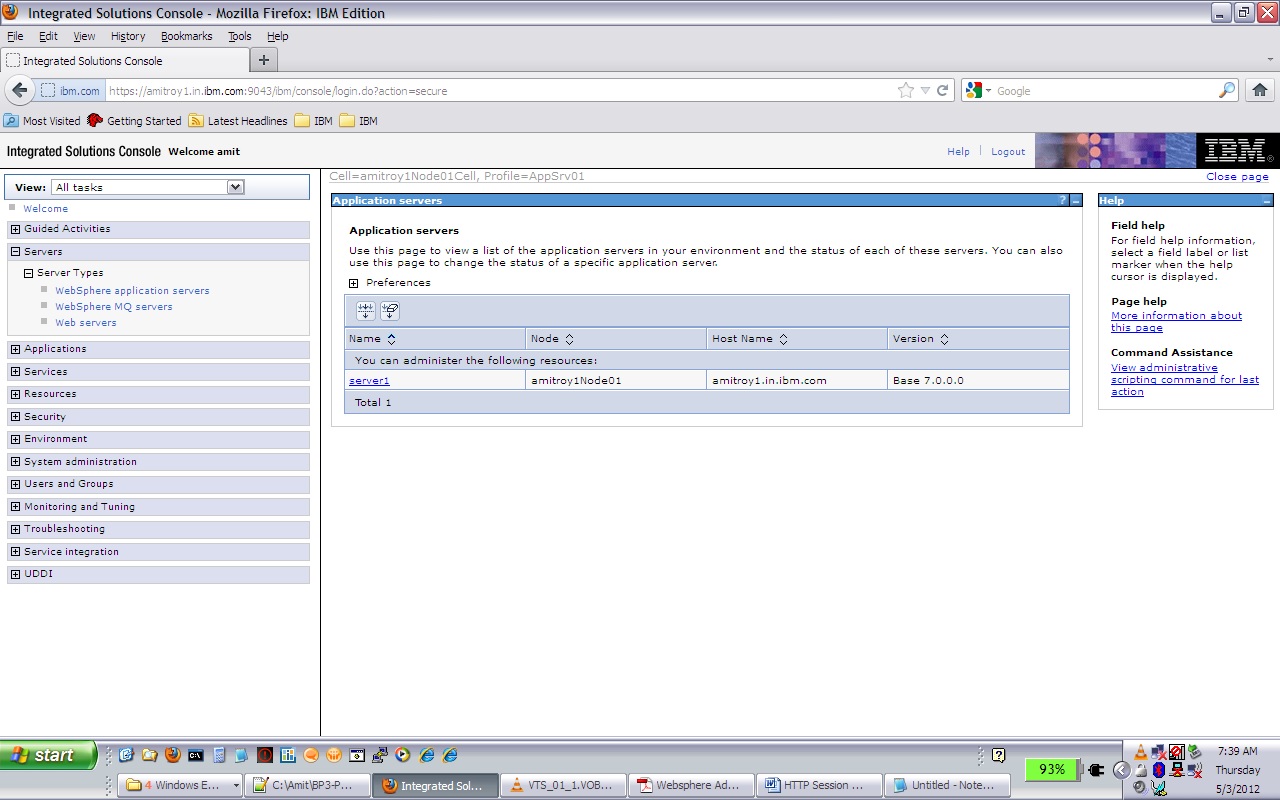Minimize the Application servers portlet
Viewport: 1280px width, 800px height.
(1076, 201)
